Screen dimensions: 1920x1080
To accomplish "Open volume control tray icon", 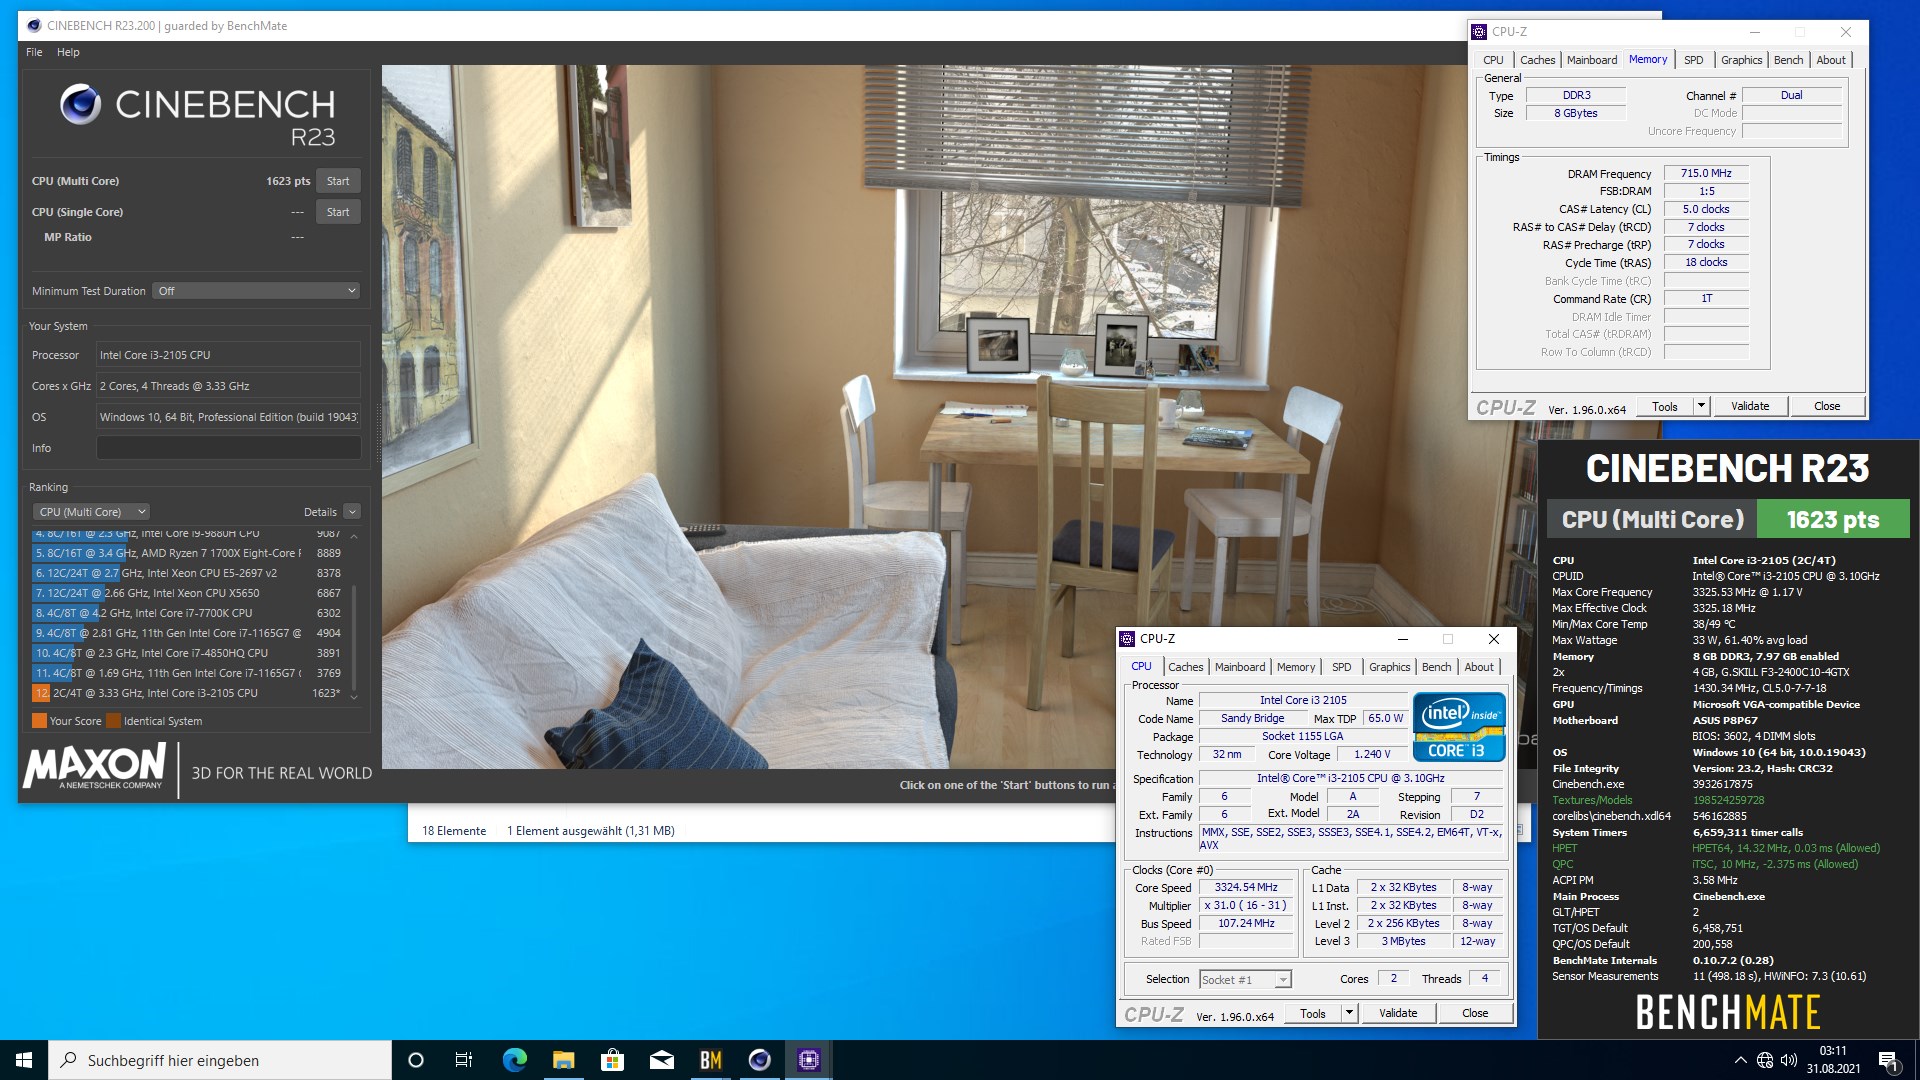I will click(x=1789, y=1060).
